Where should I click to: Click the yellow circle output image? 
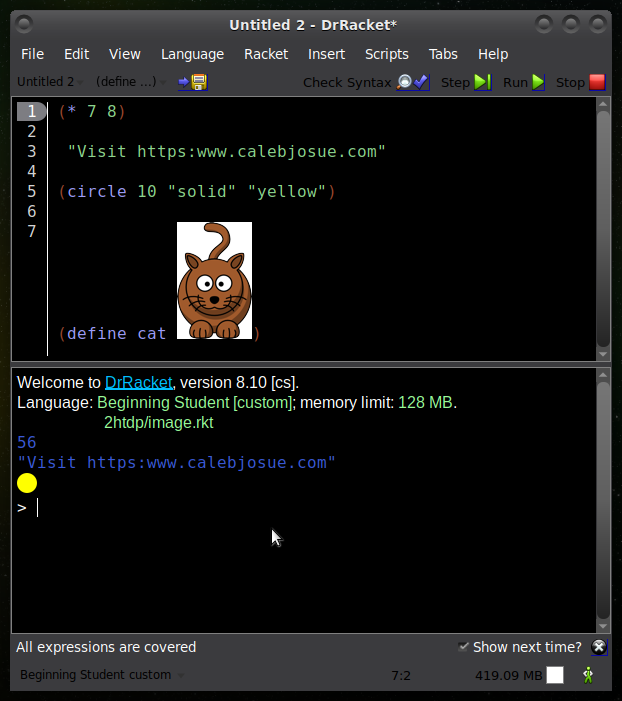pos(27,483)
